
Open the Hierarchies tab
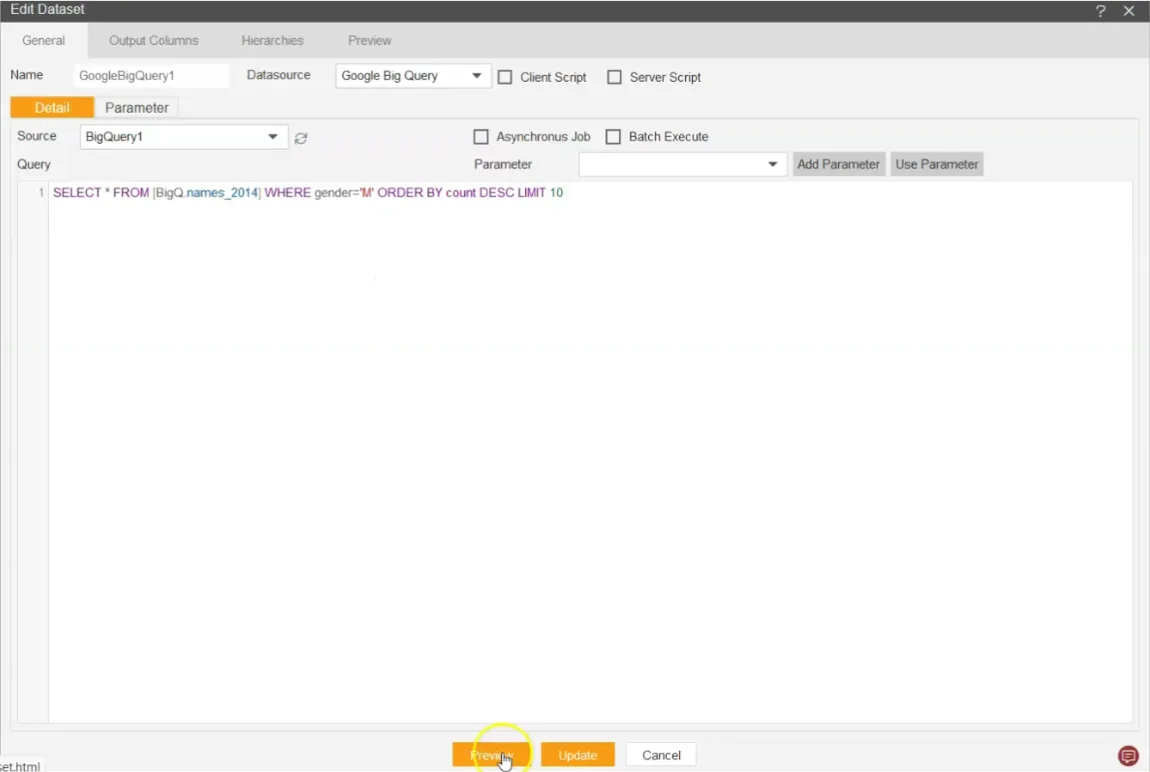(272, 40)
